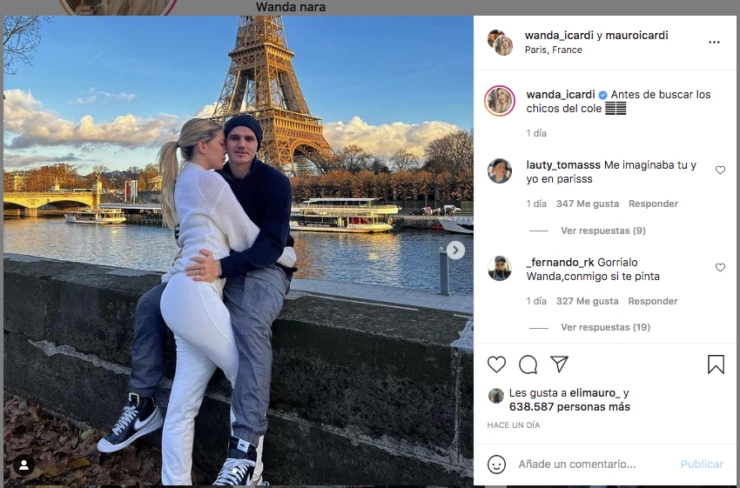Click the Publicar button
This screenshot has width=740, height=488.
[702, 464]
